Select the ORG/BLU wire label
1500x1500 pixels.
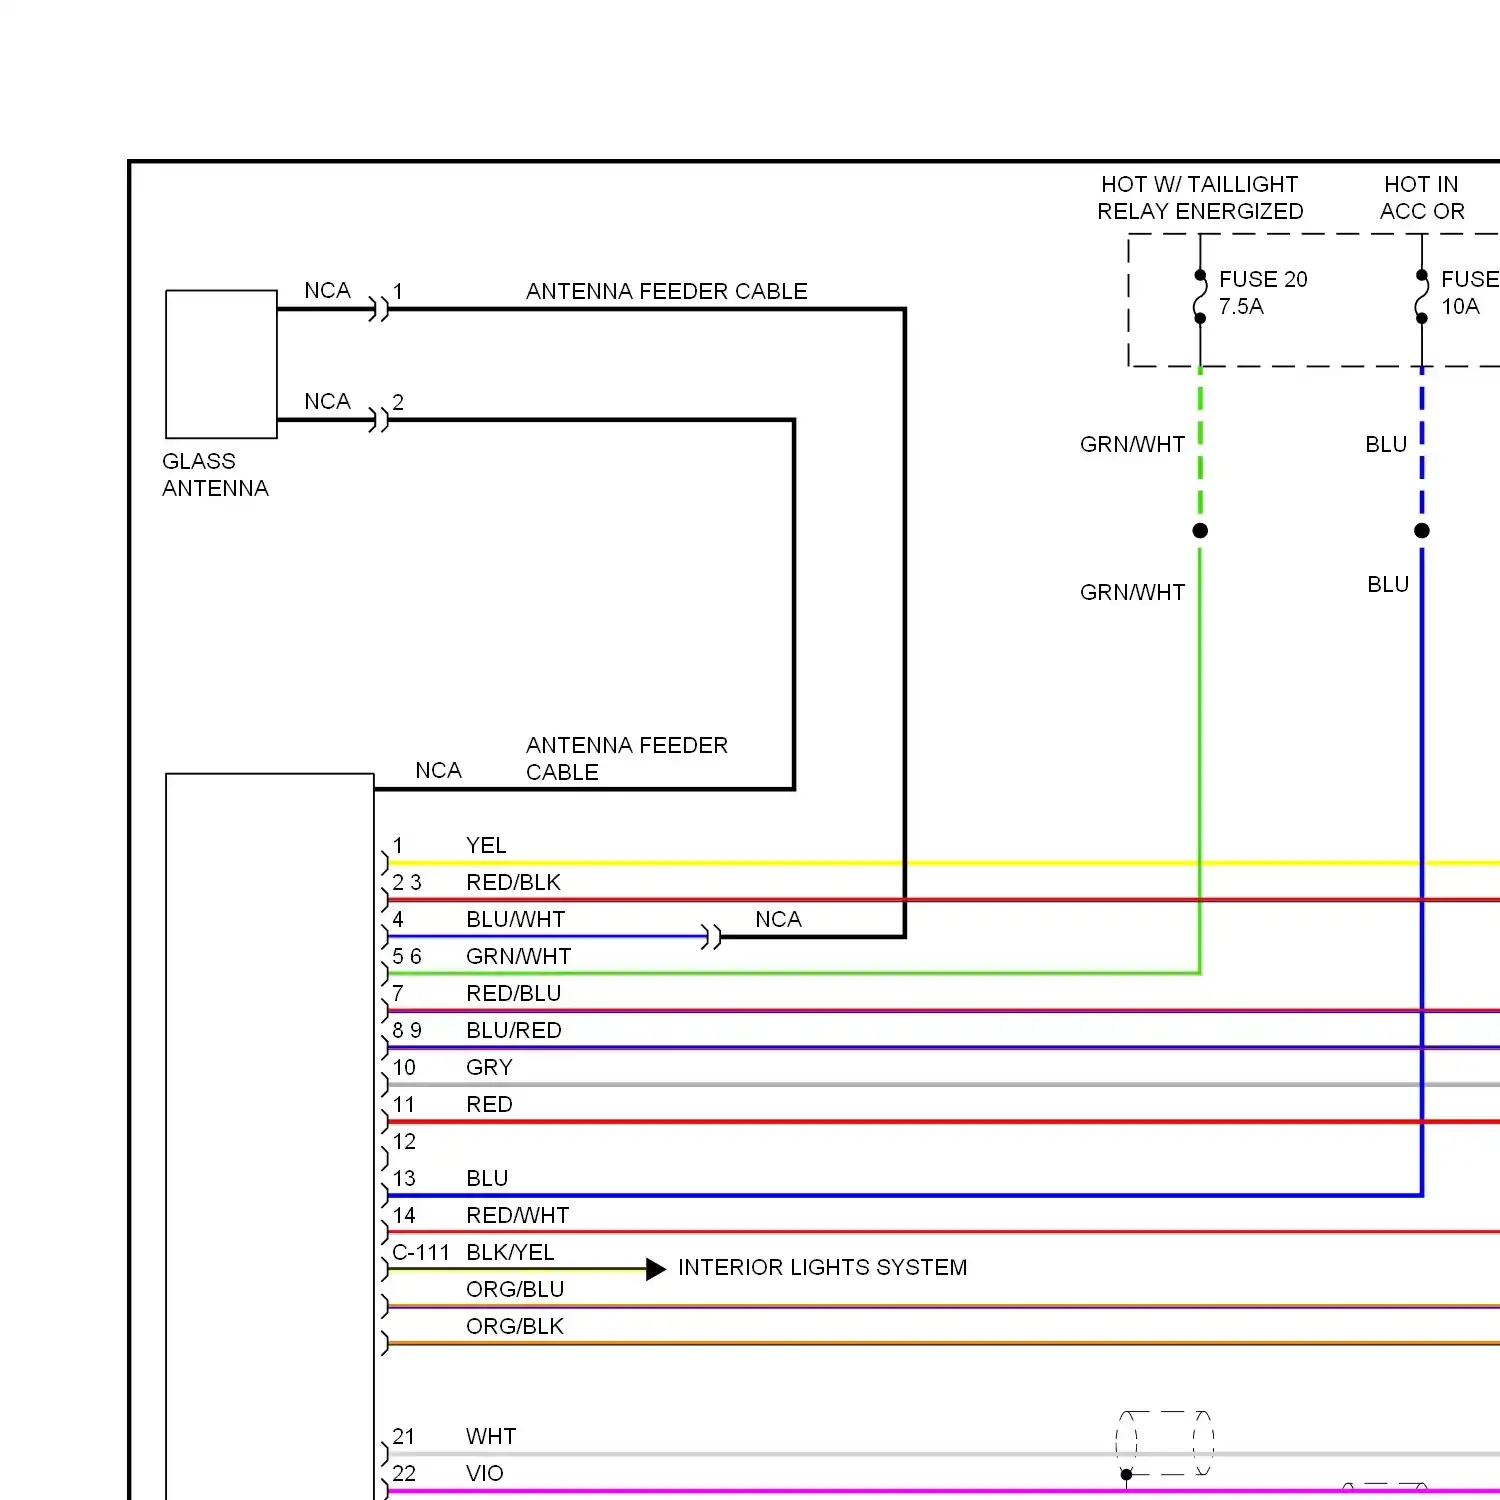coord(515,1289)
